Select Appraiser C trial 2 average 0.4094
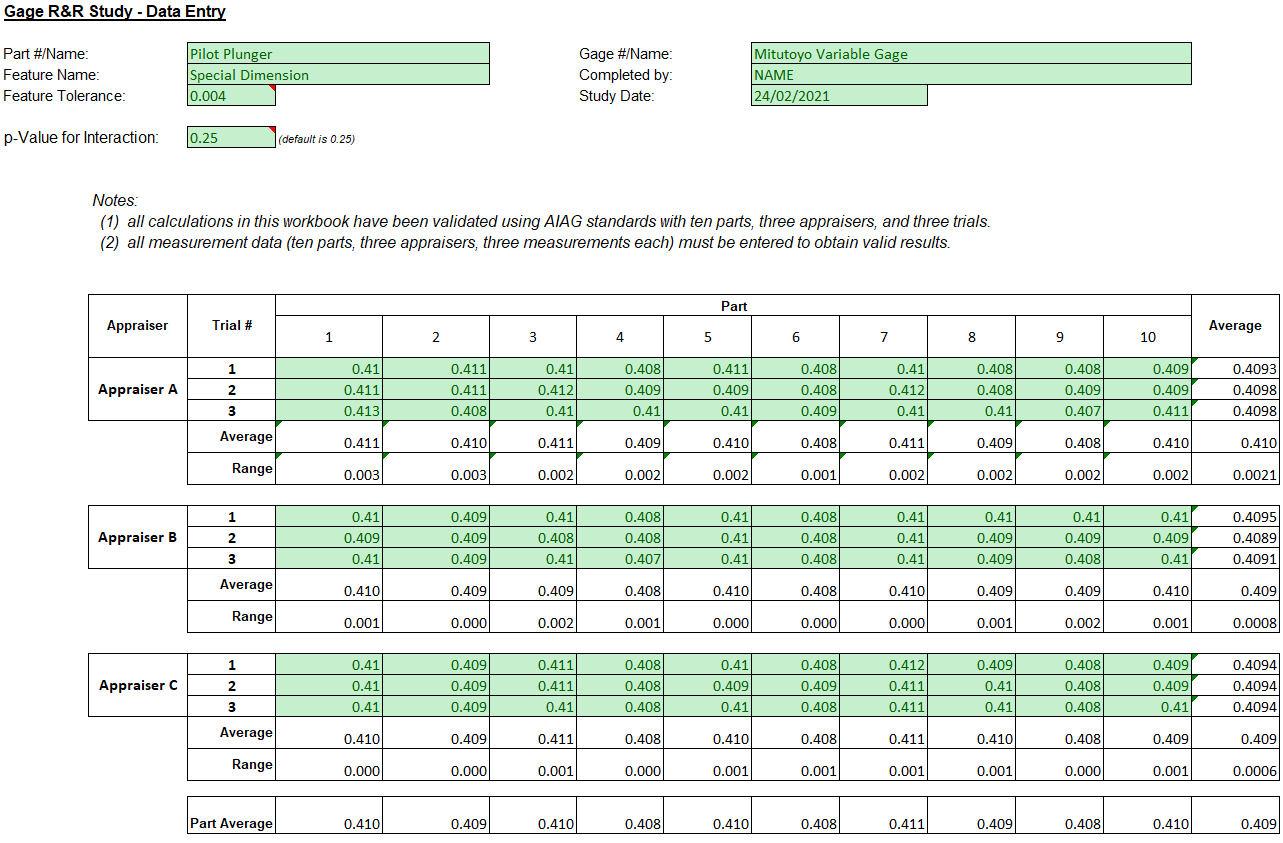This screenshot has width=1283, height=843. [x=1235, y=686]
